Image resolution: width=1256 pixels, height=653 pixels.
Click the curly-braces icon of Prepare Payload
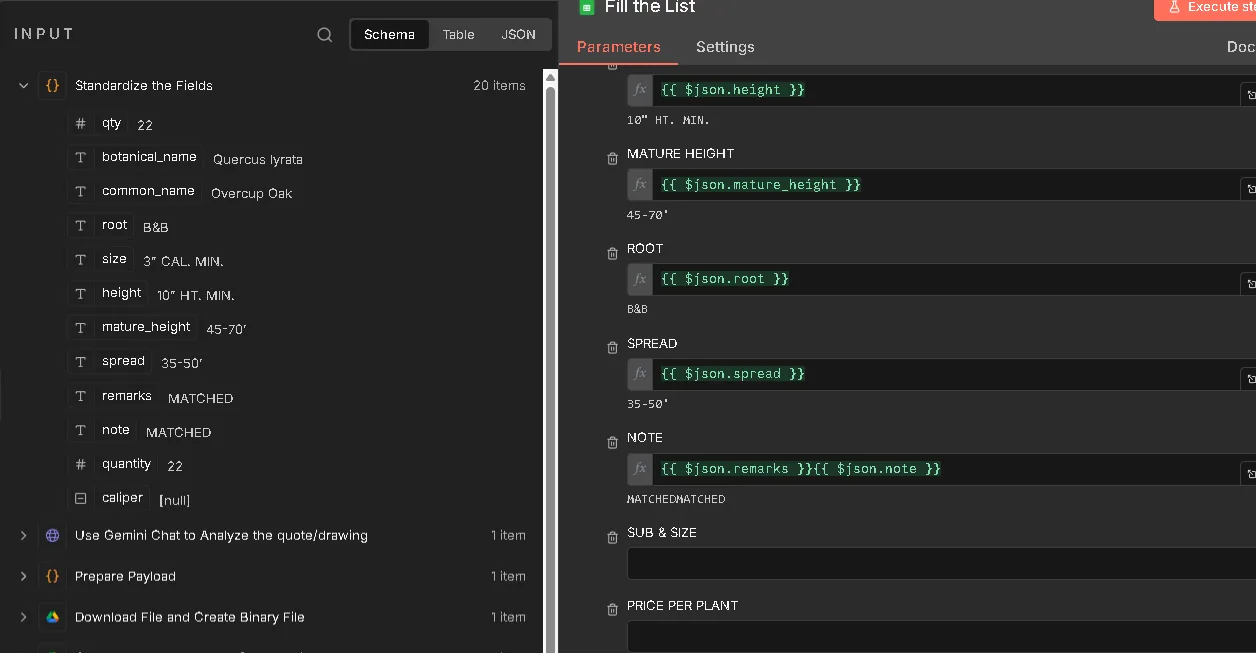[52, 577]
